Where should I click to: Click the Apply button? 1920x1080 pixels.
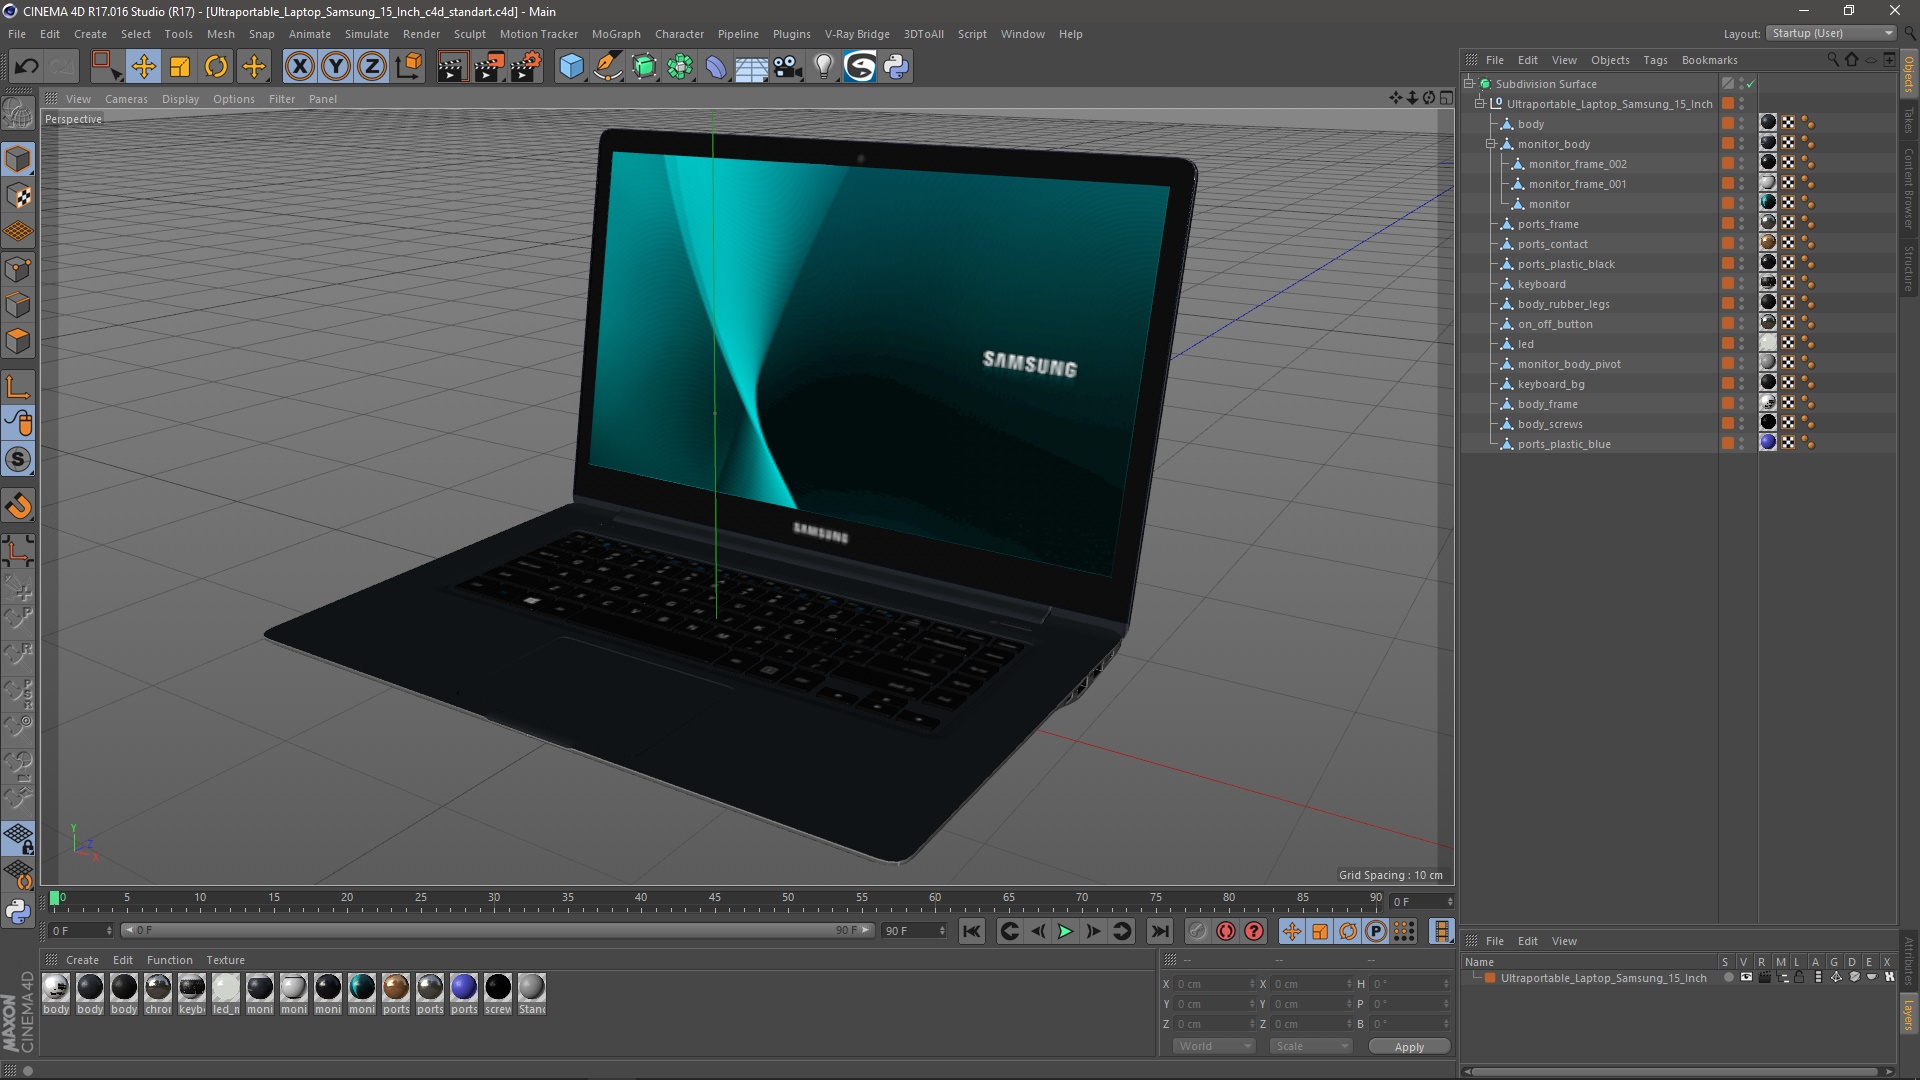pyautogui.click(x=1409, y=1047)
